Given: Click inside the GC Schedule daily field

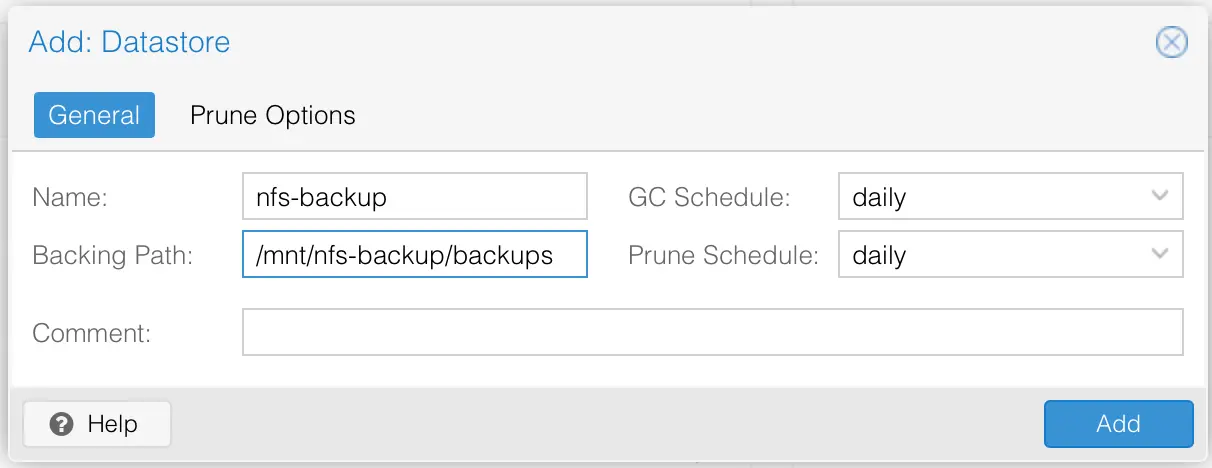Looking at the screenshot, I should pyautogui.click(x=990, y=197).
